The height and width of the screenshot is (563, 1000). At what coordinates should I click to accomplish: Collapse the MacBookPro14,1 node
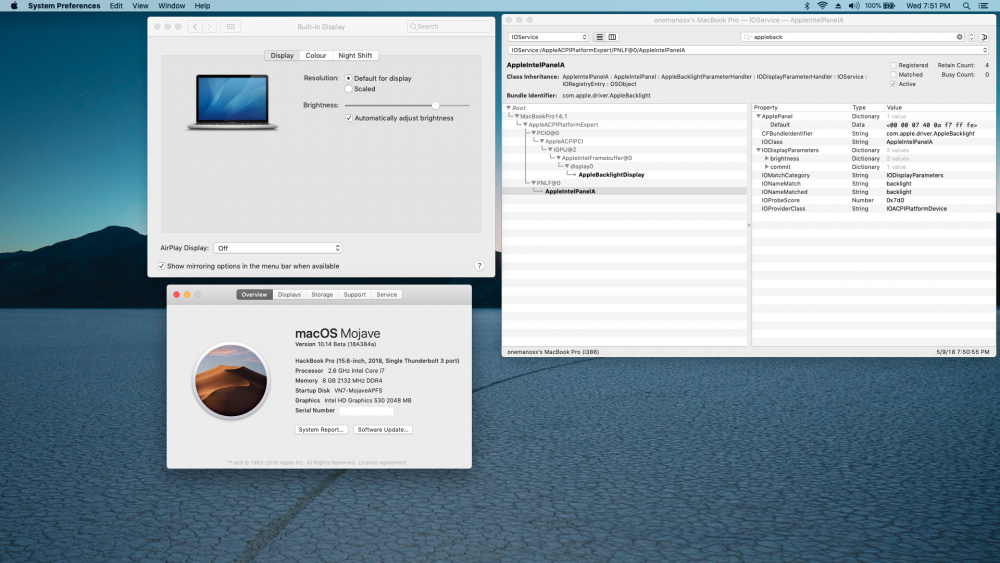click(517, 116)
